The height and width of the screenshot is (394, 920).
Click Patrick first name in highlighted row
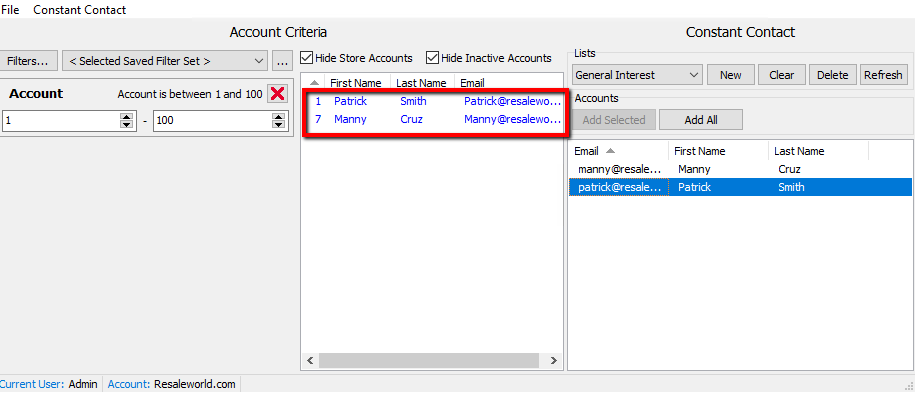coord(694,188)
